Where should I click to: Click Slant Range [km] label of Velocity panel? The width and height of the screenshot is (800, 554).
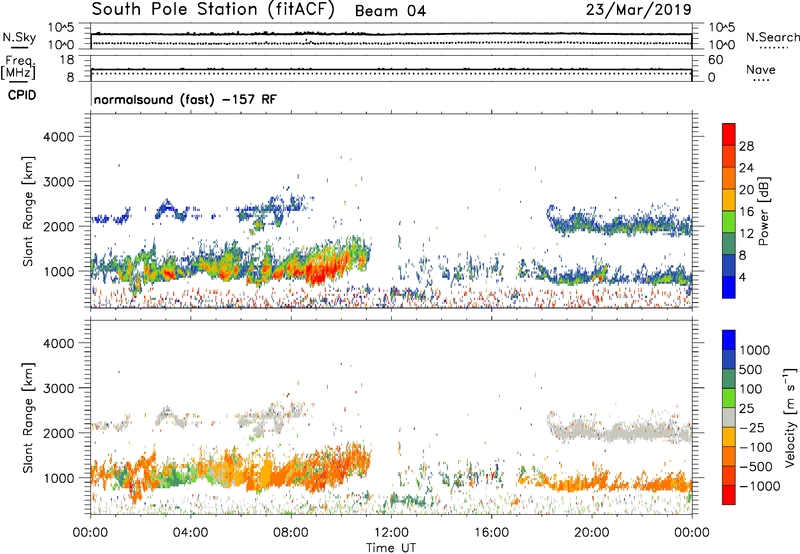pyautogui.click(x=28, y=417)
